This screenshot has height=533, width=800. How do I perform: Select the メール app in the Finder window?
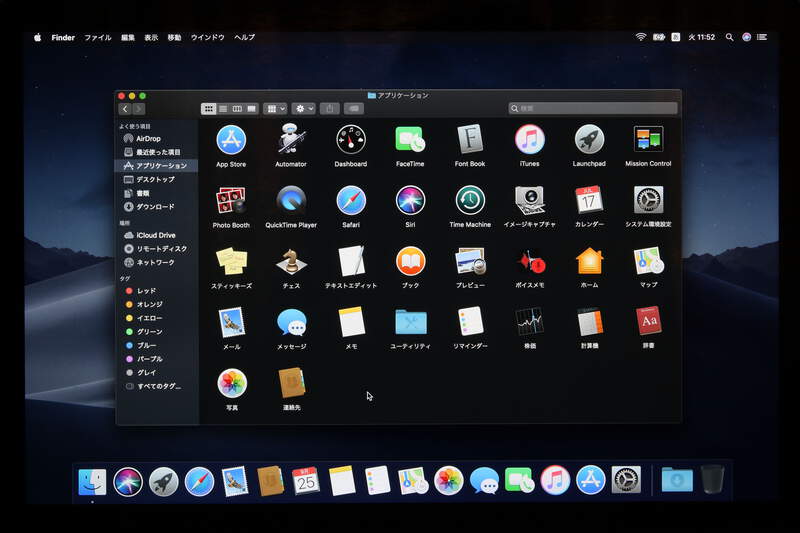point(232,322)
